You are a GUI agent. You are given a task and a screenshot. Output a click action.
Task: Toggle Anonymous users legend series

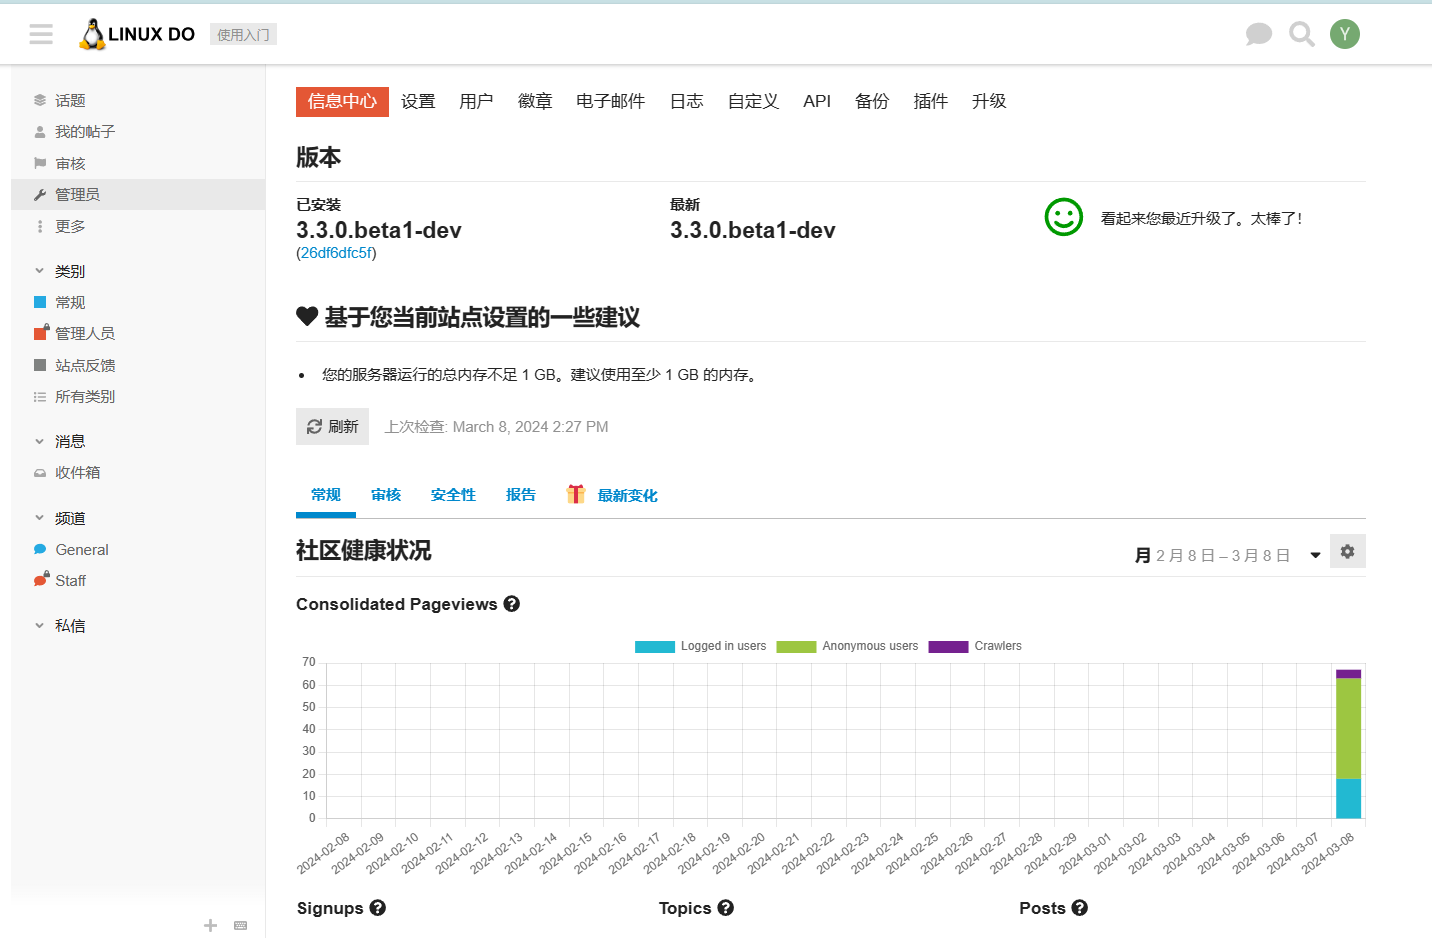tap(847, 646)
